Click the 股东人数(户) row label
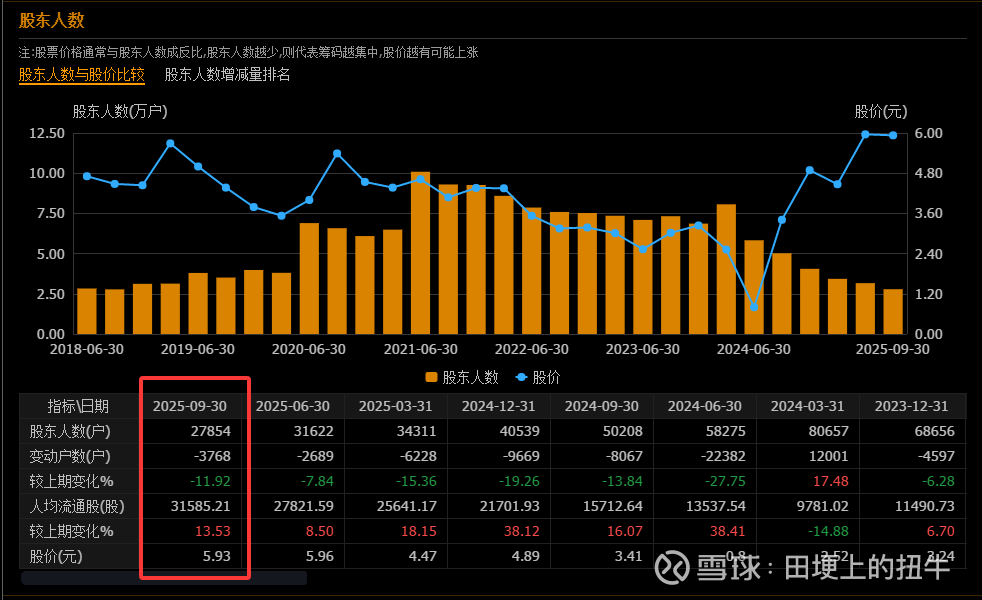The image size is (982, 600). (x=70, y=431)
